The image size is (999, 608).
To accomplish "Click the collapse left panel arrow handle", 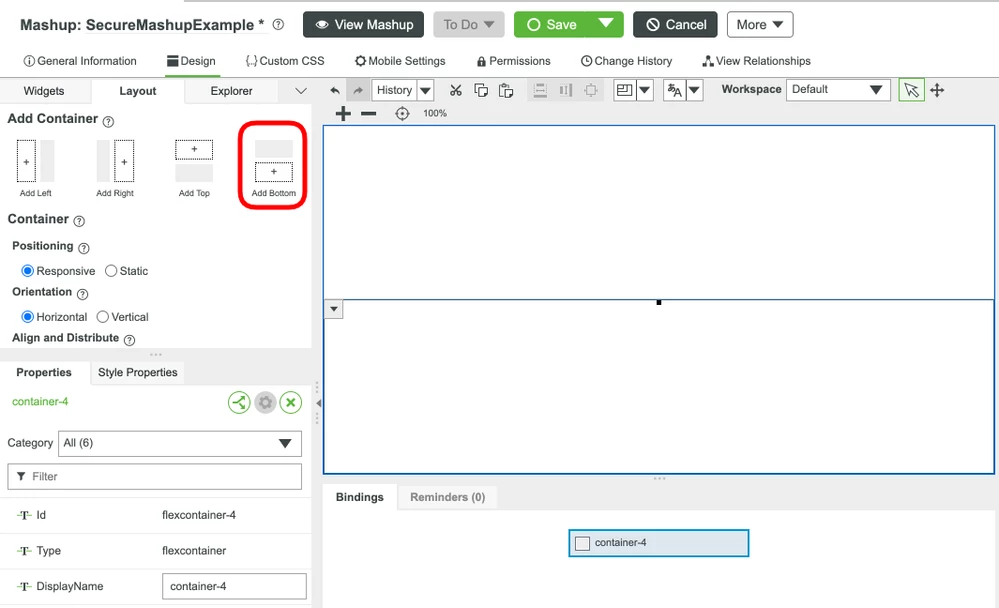I will click(318, 403).
